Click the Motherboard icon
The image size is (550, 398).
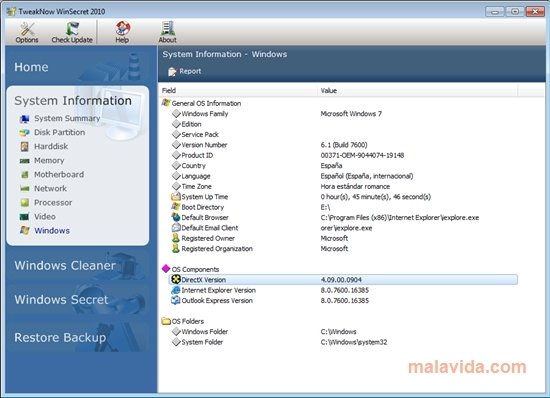[x=25, y=175]
